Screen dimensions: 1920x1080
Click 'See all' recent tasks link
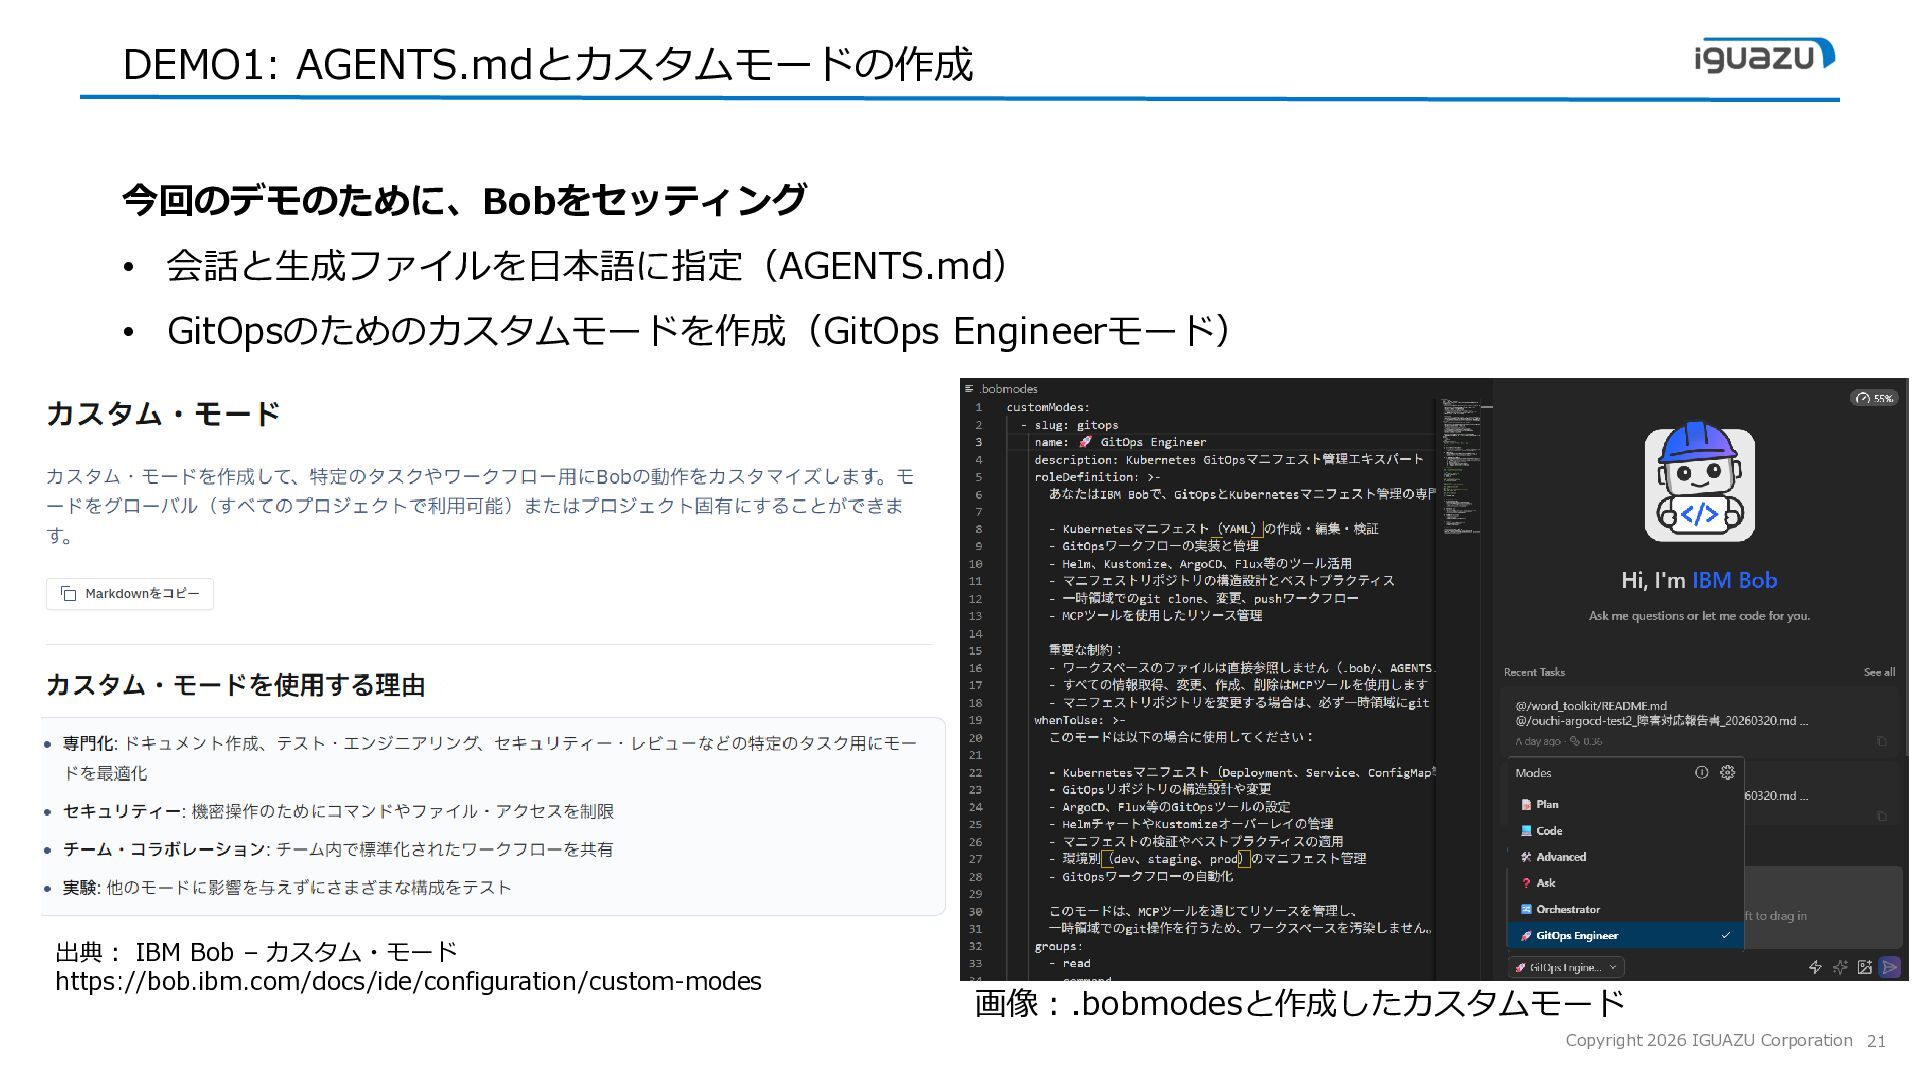[1879, 672]
